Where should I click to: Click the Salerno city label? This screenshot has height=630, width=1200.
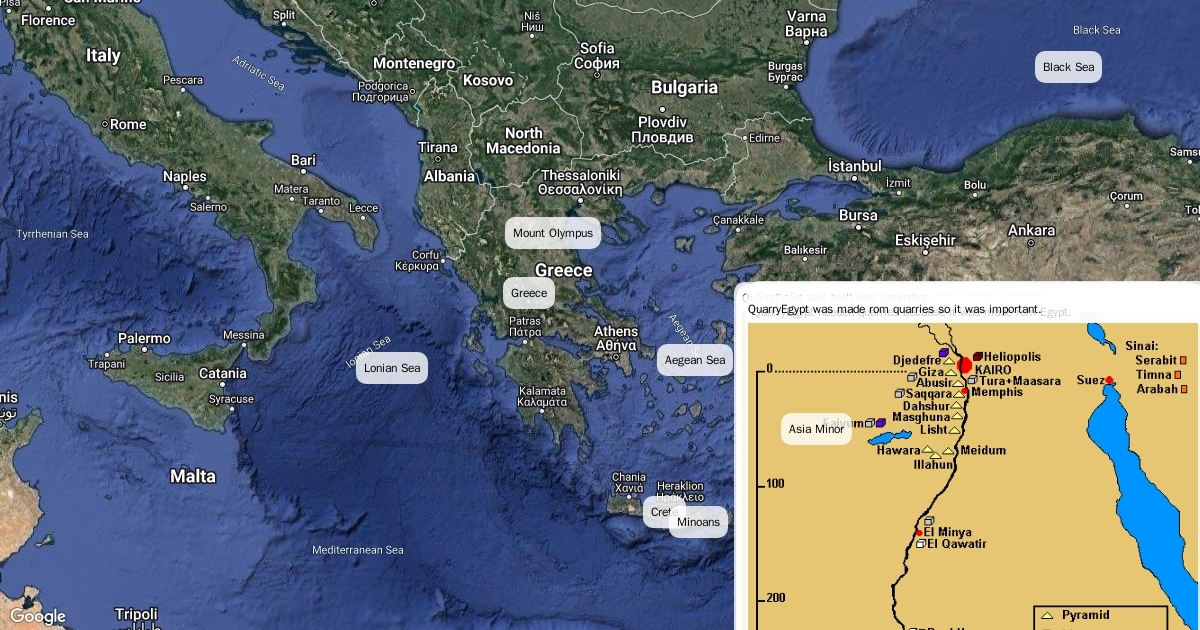(x=208, y=207)
